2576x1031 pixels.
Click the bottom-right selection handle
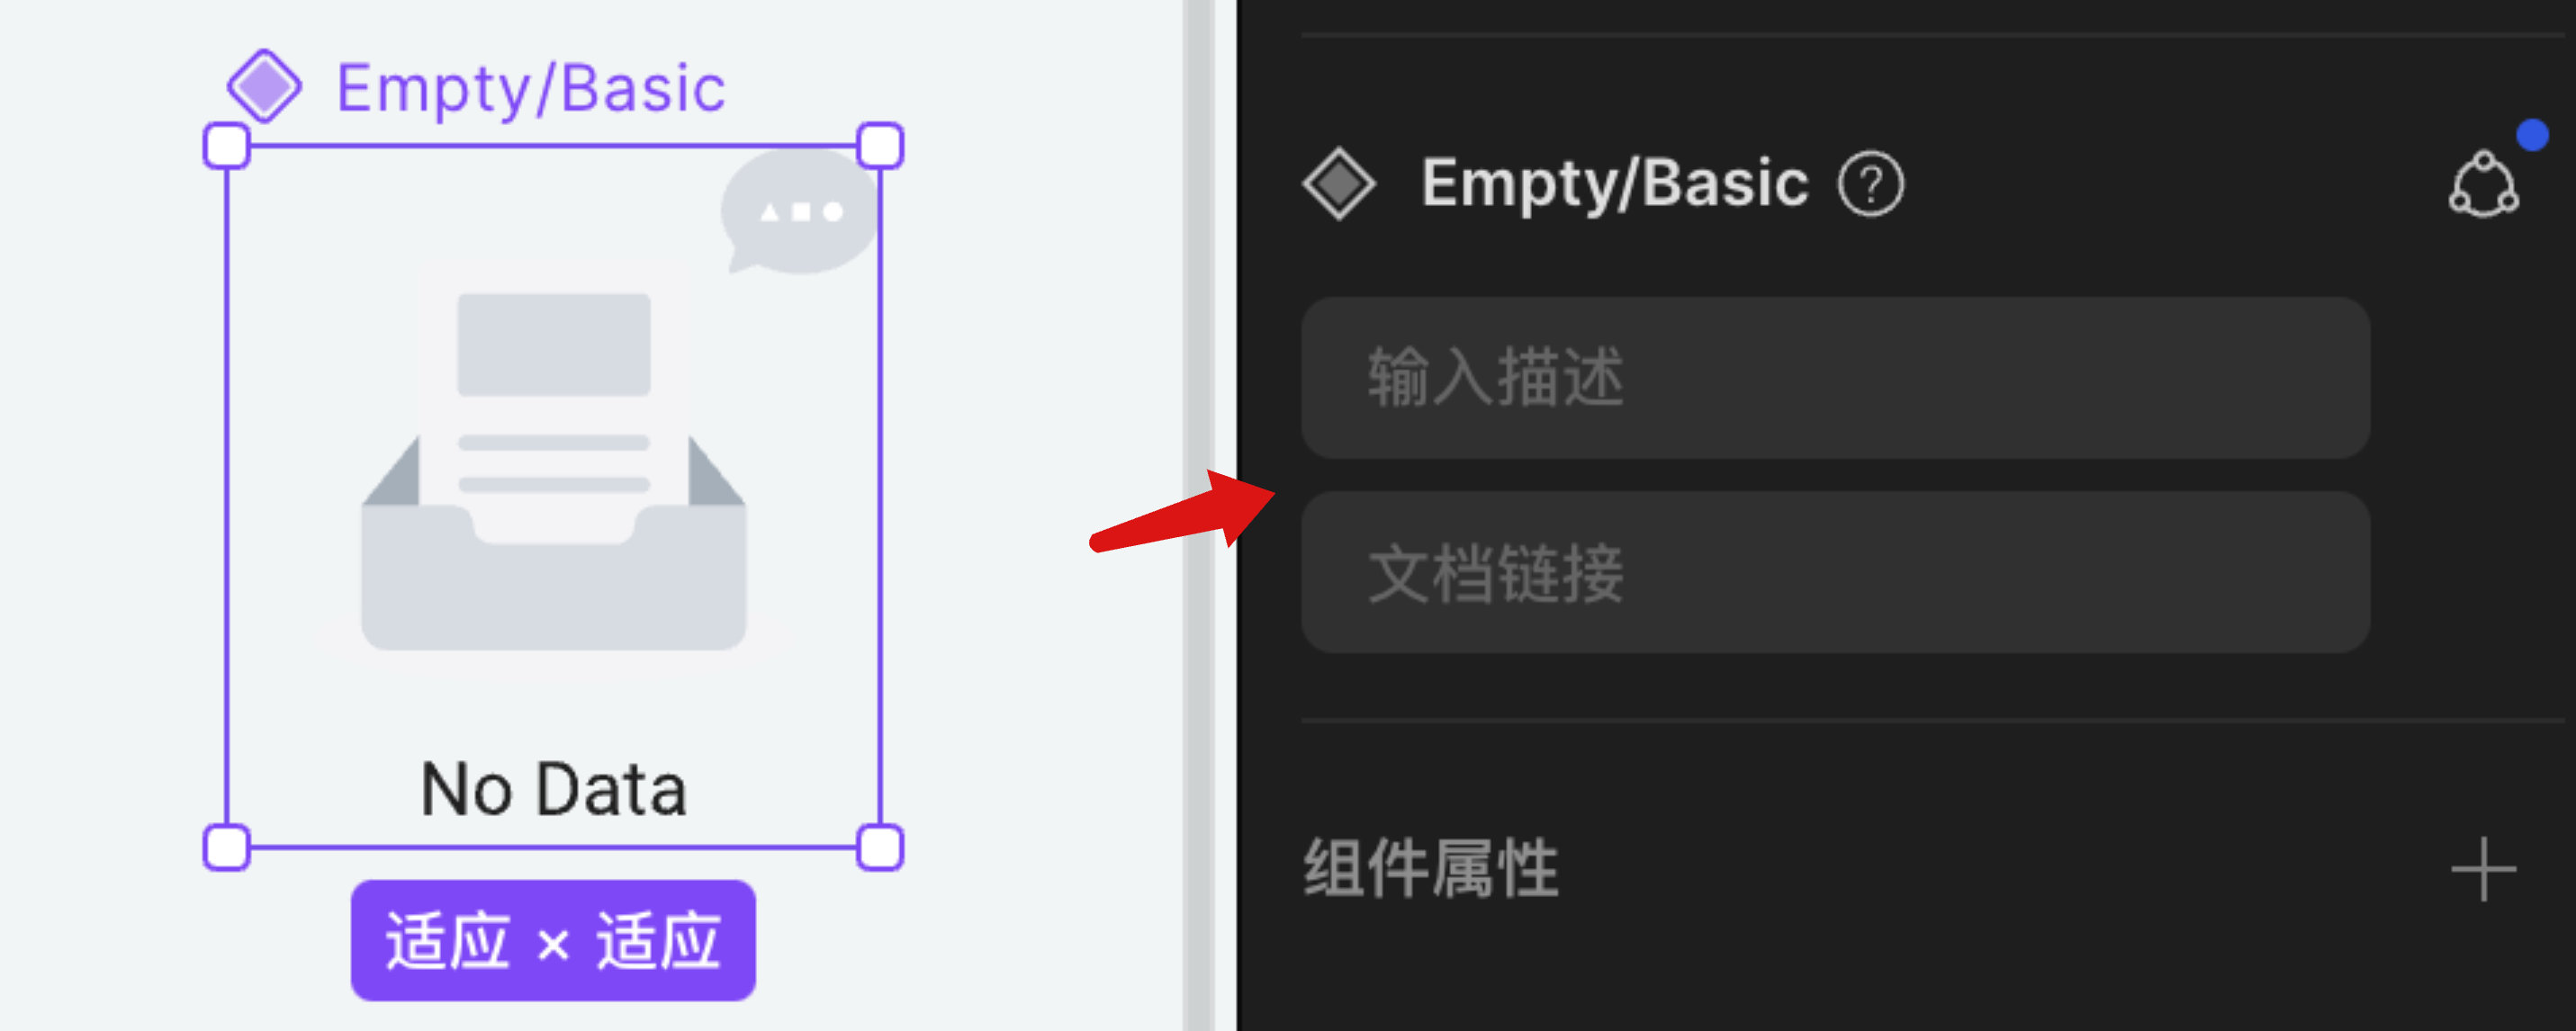(x=880, y=848)
